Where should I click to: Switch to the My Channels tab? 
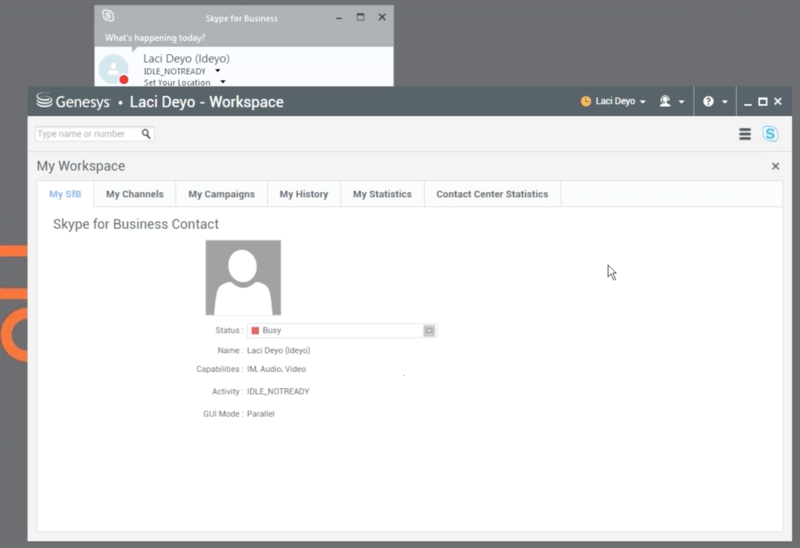point(134,194)
